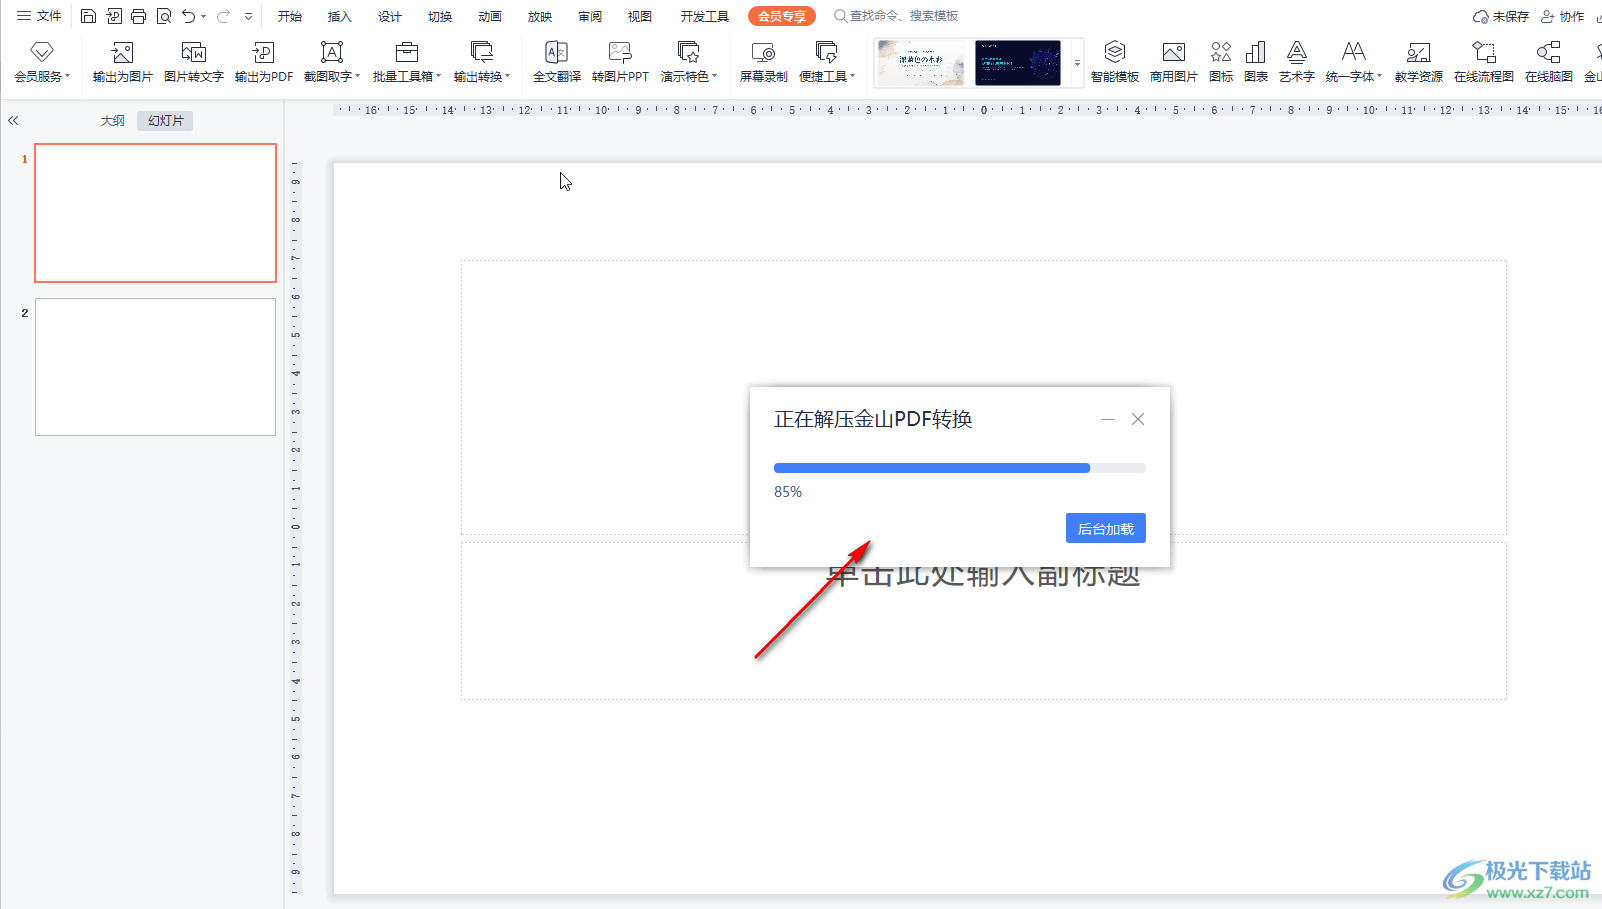Click 智能模板 icon
The image size is (1602, 909).
[x=1115, y=62]
